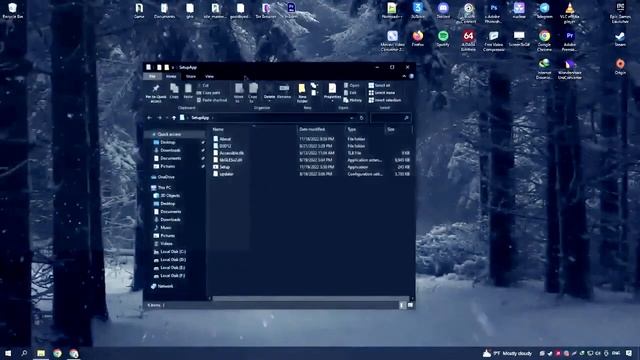Click History in the ribbon
Image resolution: width=640 pixels, height=360 pixels.
pyautogui.click(x=353, y=100)
